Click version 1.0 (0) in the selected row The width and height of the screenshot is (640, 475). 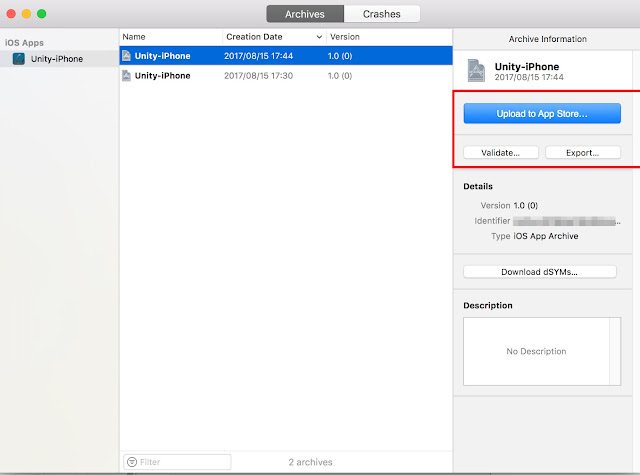coord(340,56)
